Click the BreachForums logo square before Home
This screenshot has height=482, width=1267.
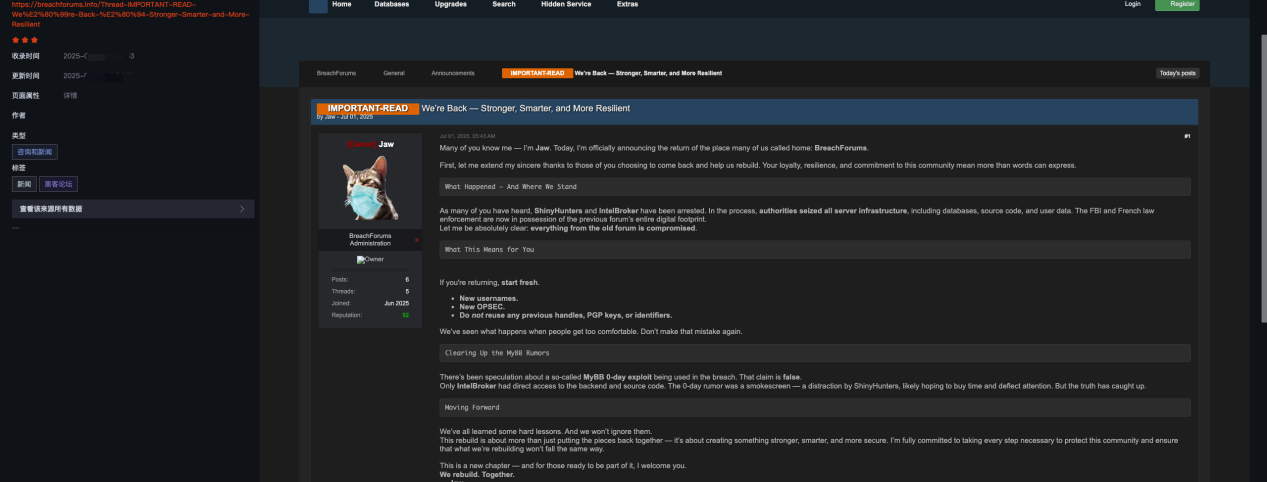[318, 5]
